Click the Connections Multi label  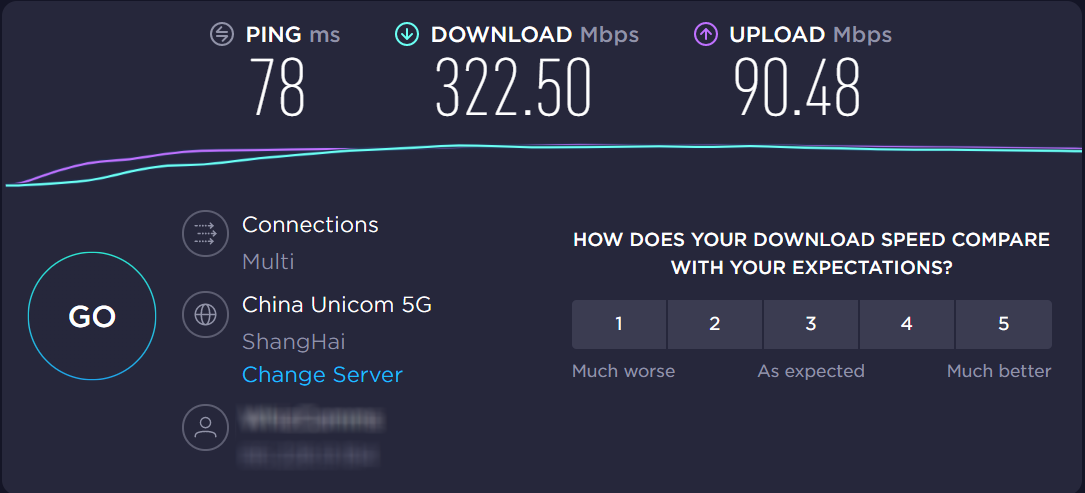[x=268, y=262]
